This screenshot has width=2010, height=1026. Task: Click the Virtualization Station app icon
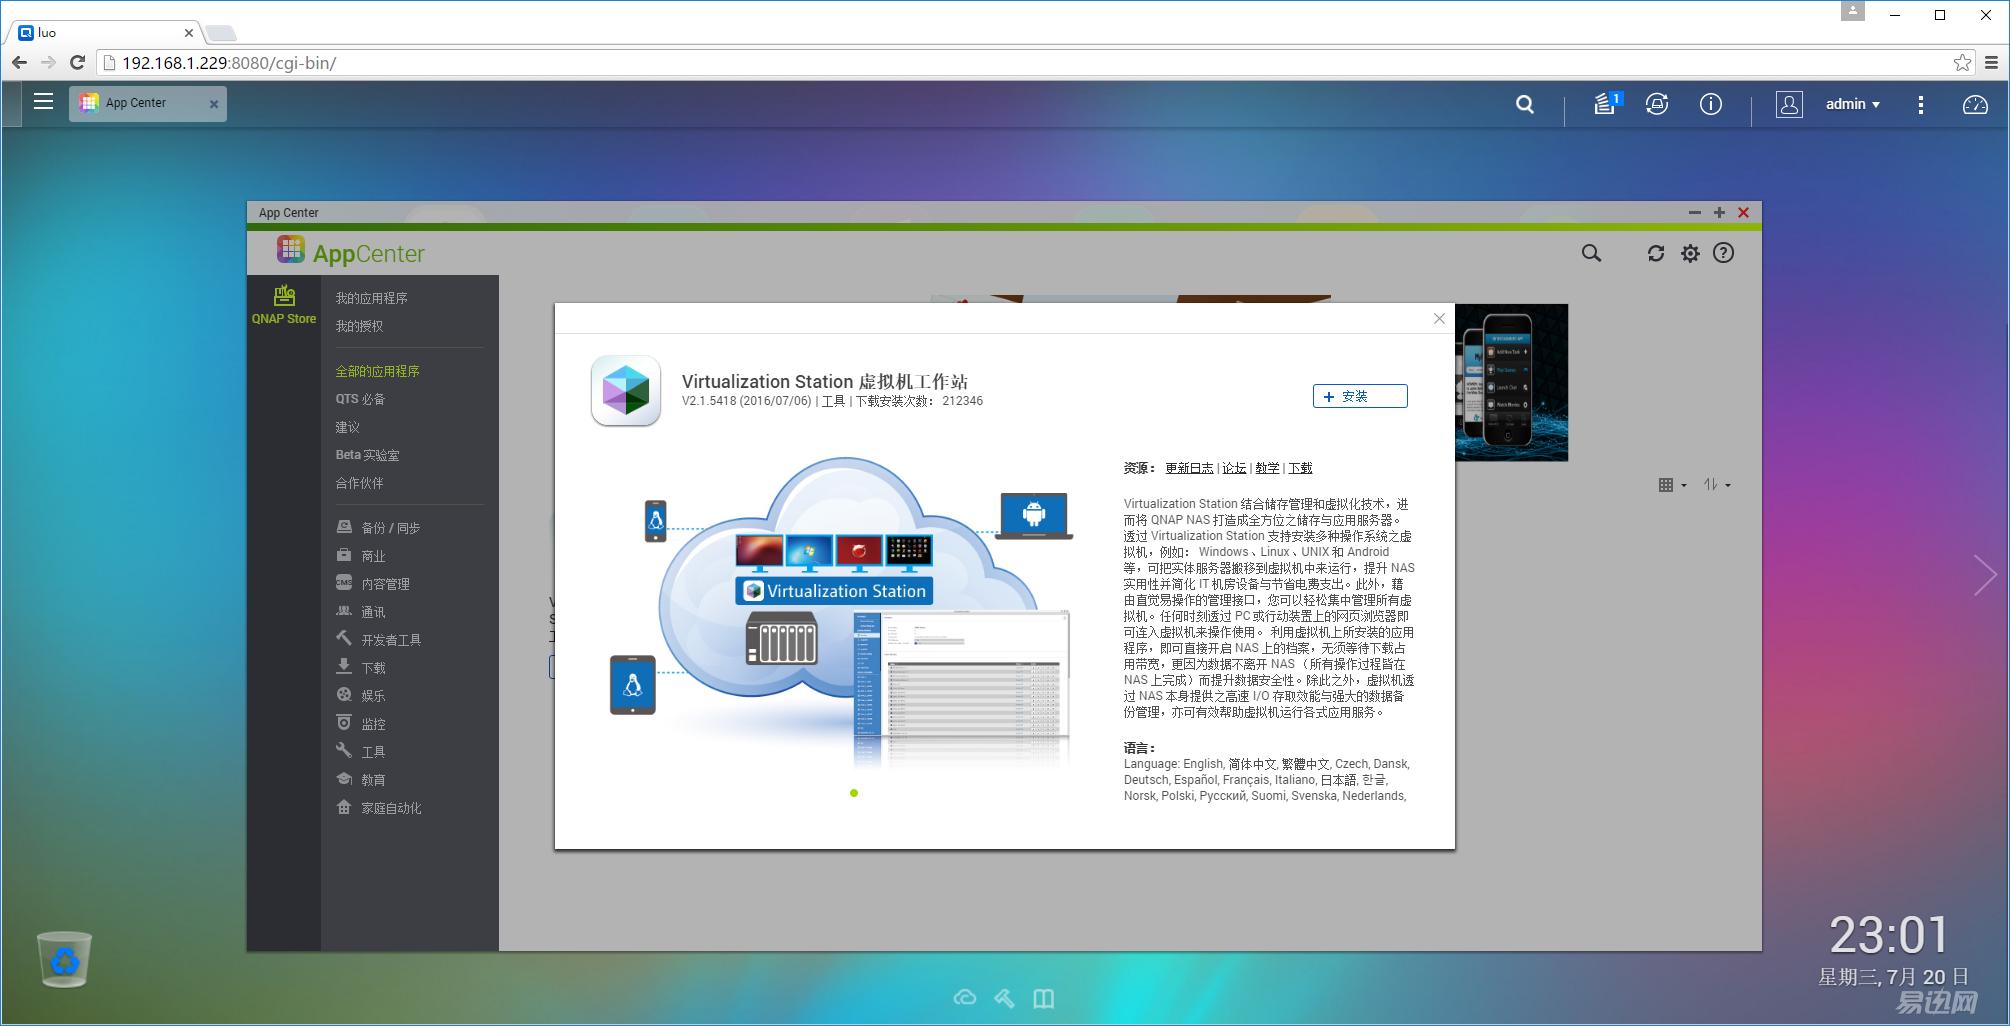(626, 391)
